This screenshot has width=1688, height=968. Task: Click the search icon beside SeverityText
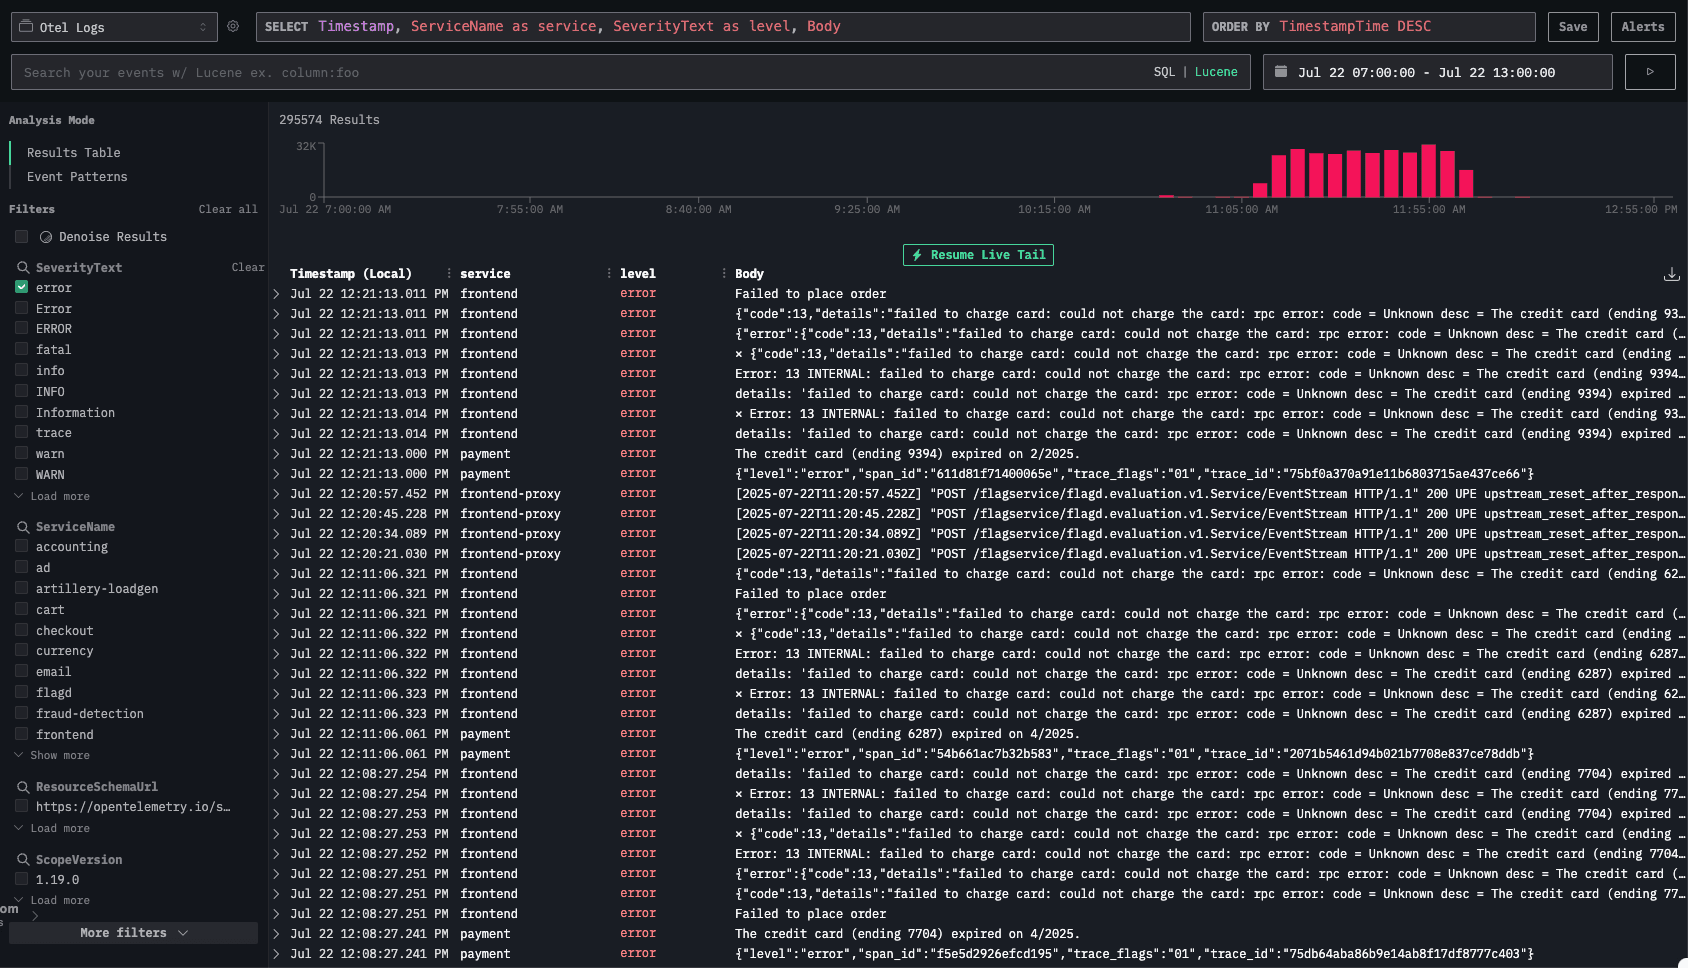point(23,268)
